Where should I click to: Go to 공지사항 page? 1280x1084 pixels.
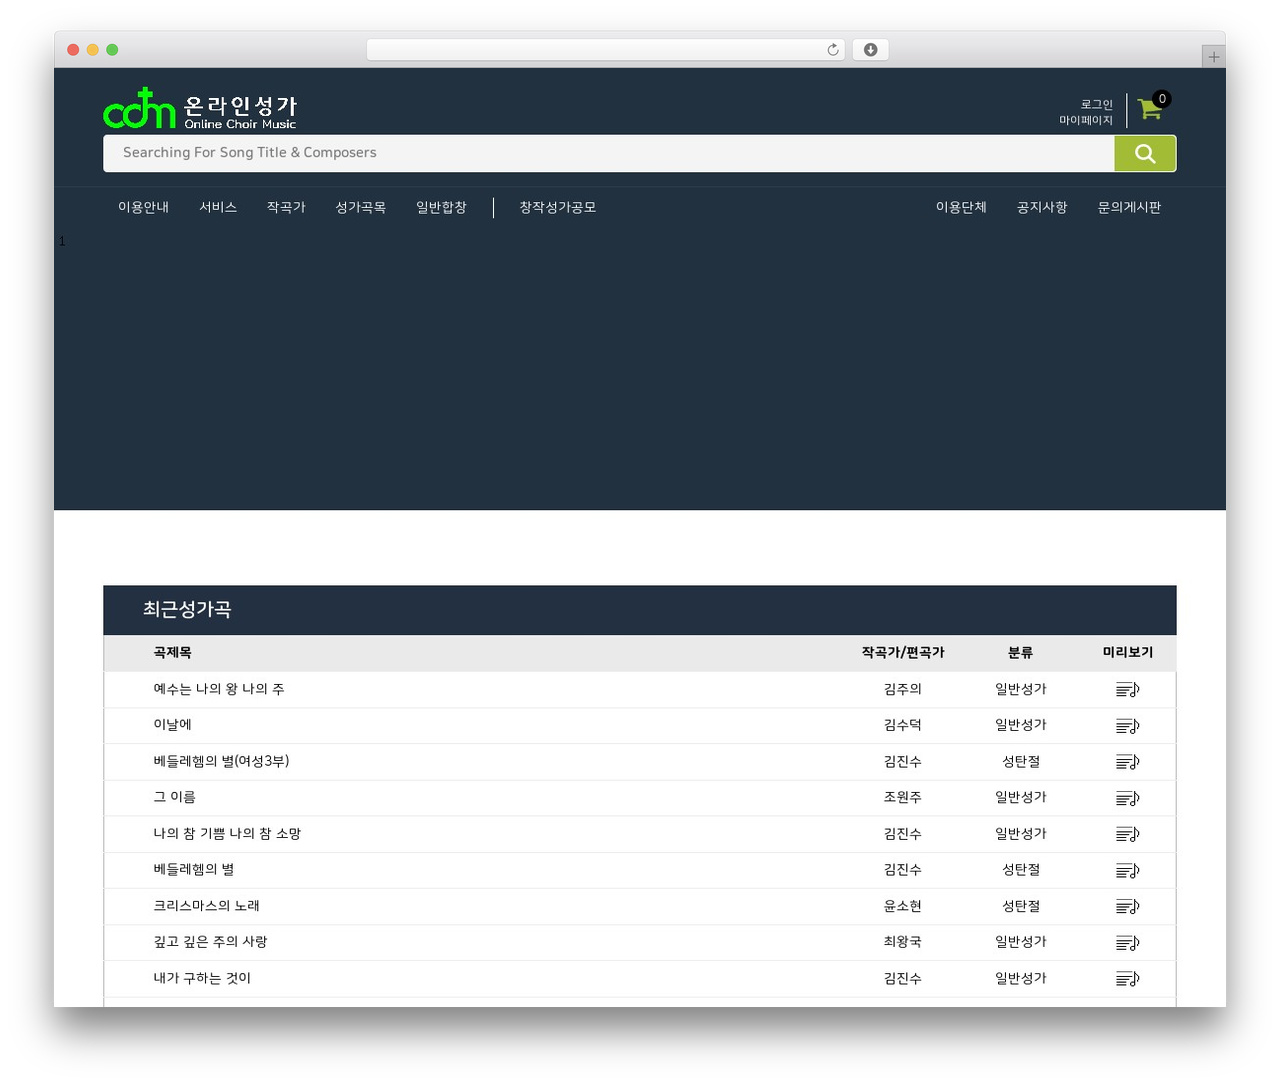[x=1042, y=207]
